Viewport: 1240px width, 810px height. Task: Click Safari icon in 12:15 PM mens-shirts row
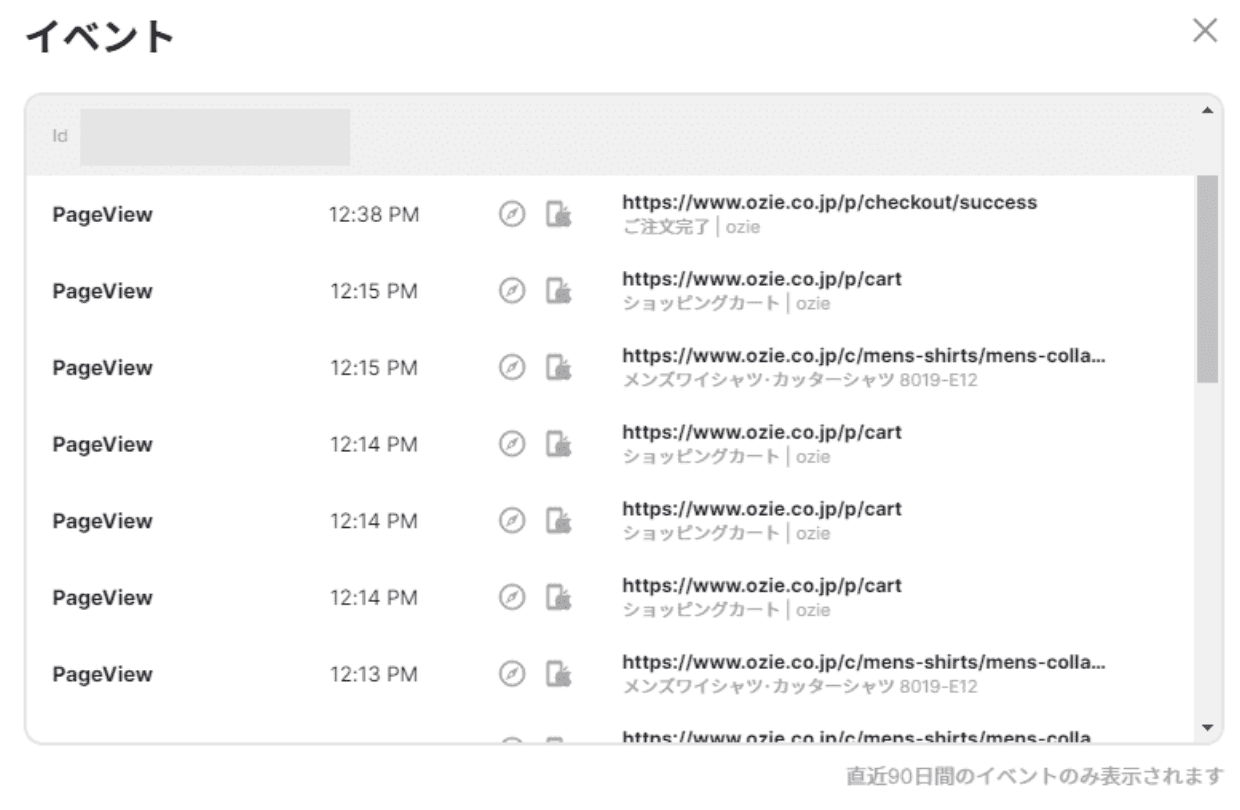[x=511, y=368]
